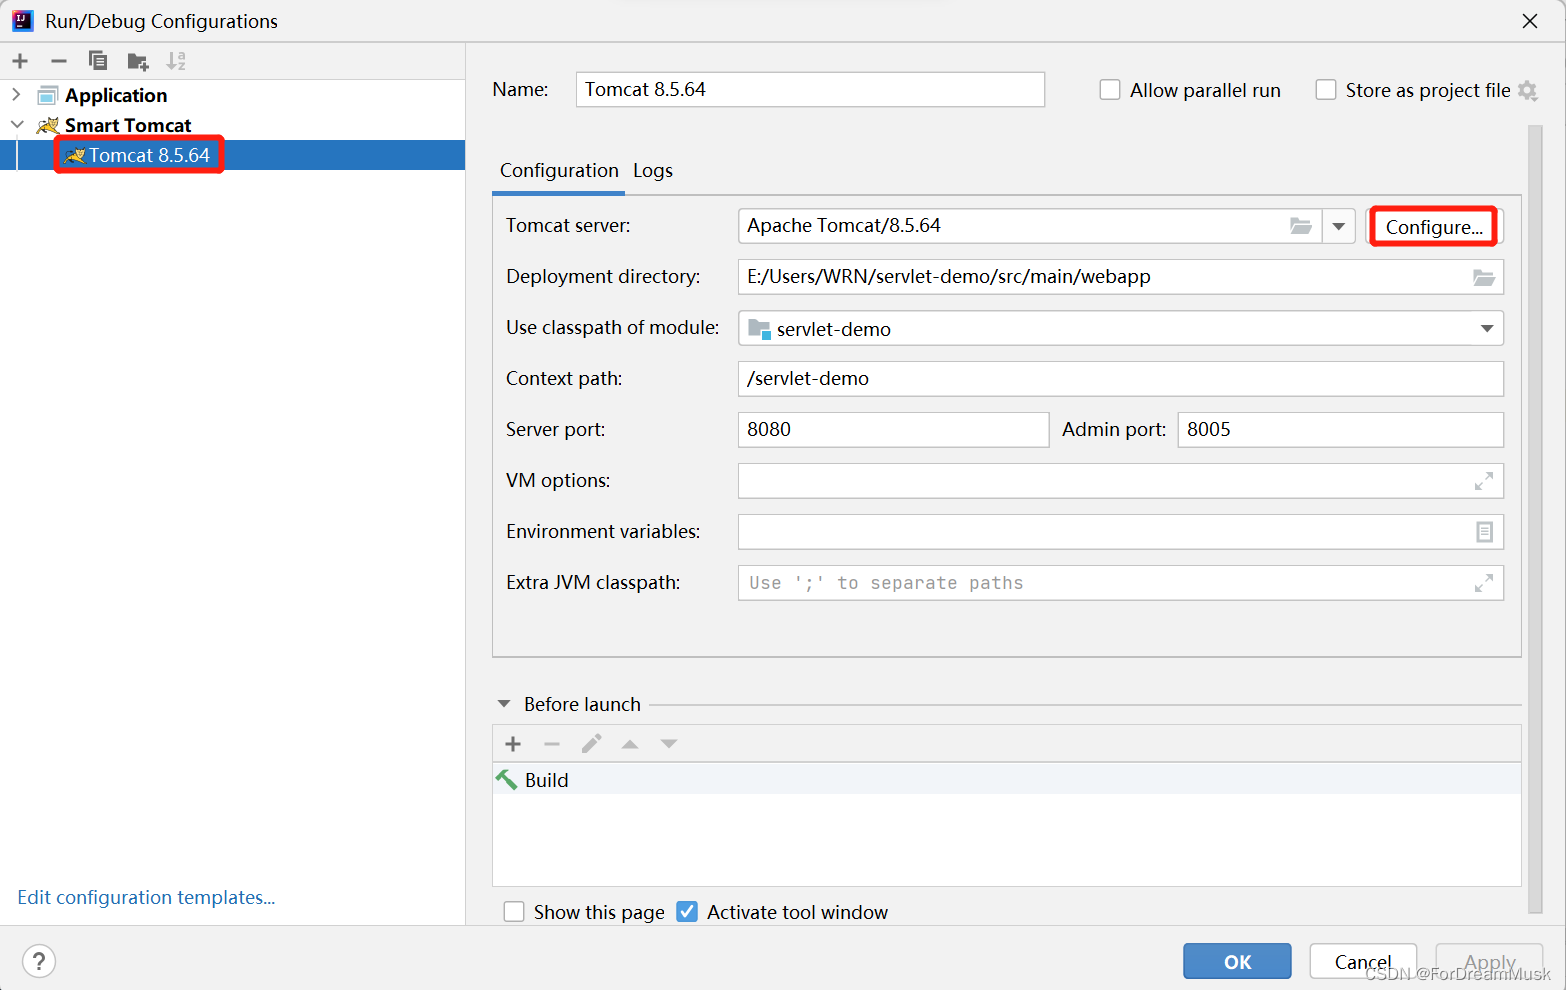Open the Tomcat server dropdown arrow
This screenshot has height=990, width=1566.
point(1338,226)
